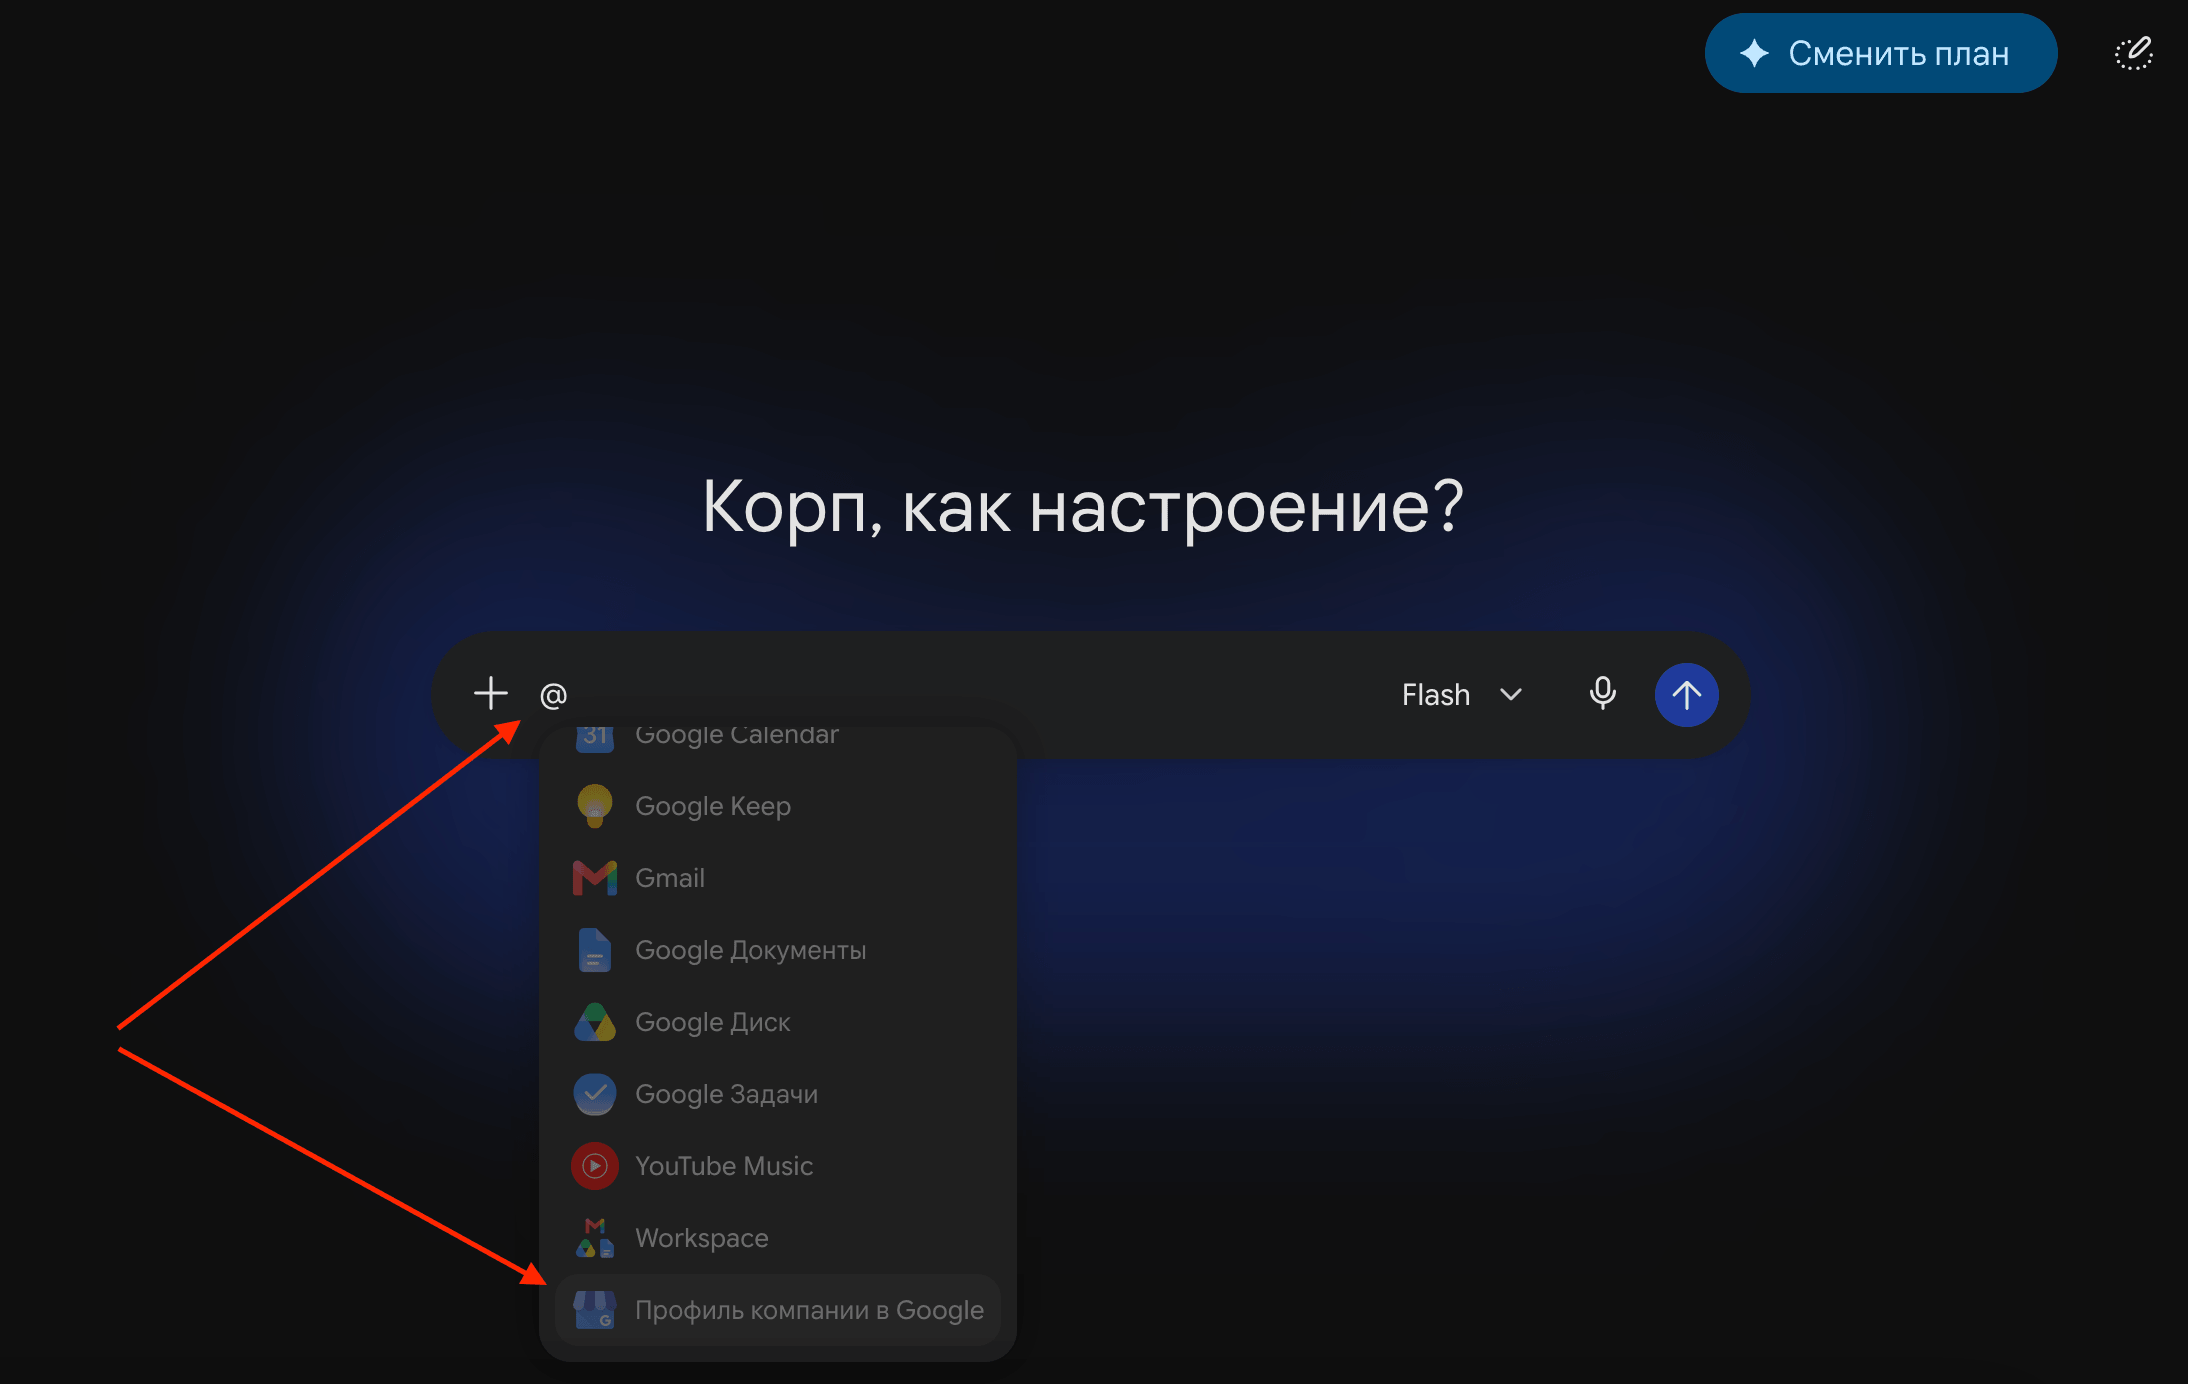Select Google Задачи menu entry
The width and height of the screenshot is (2188, 1384).
pyautogui.click(x=778, y=1094)
